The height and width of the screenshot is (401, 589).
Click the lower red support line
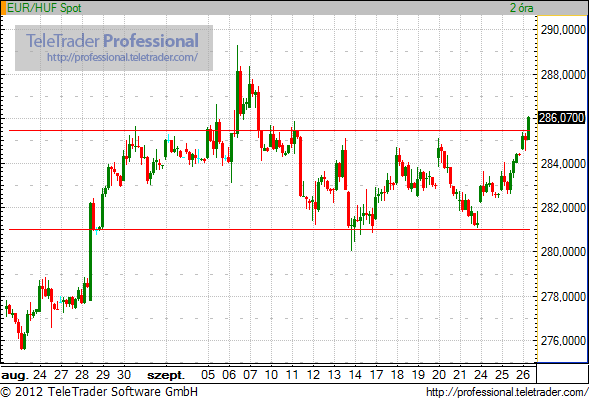coord(269,229)
